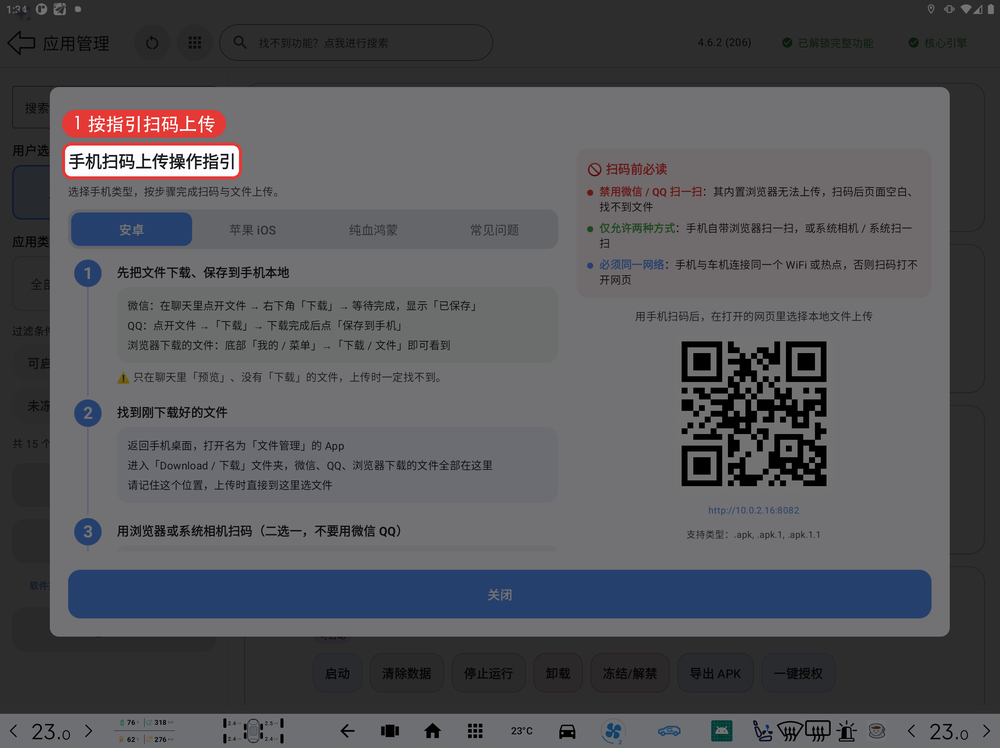This screenshot has width=1000, height=748.
Task: Open the green Android app icon
Action: (721, 731)
